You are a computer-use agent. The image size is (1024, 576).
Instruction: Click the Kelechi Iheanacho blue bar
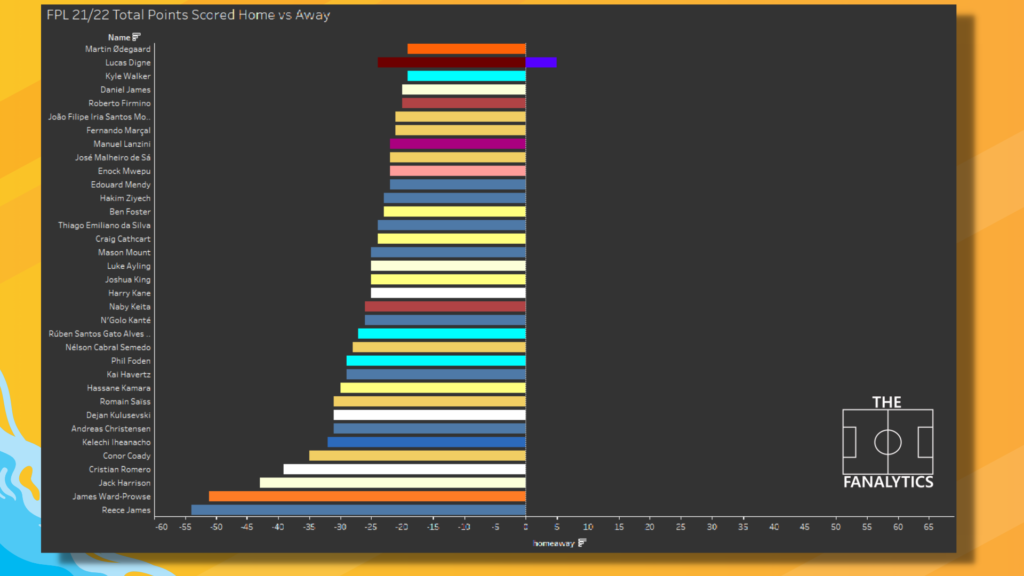point(426,442)
